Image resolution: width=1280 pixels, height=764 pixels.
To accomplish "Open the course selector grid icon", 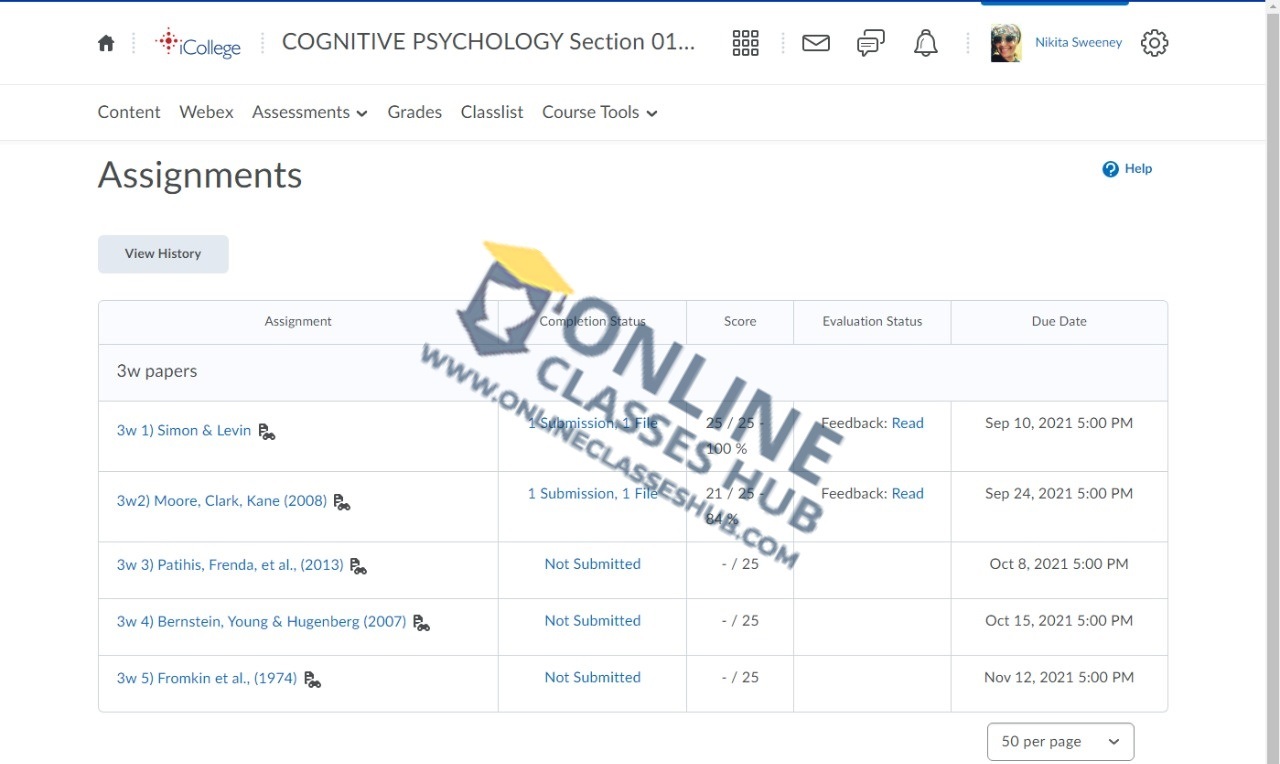I will point(745,43).
